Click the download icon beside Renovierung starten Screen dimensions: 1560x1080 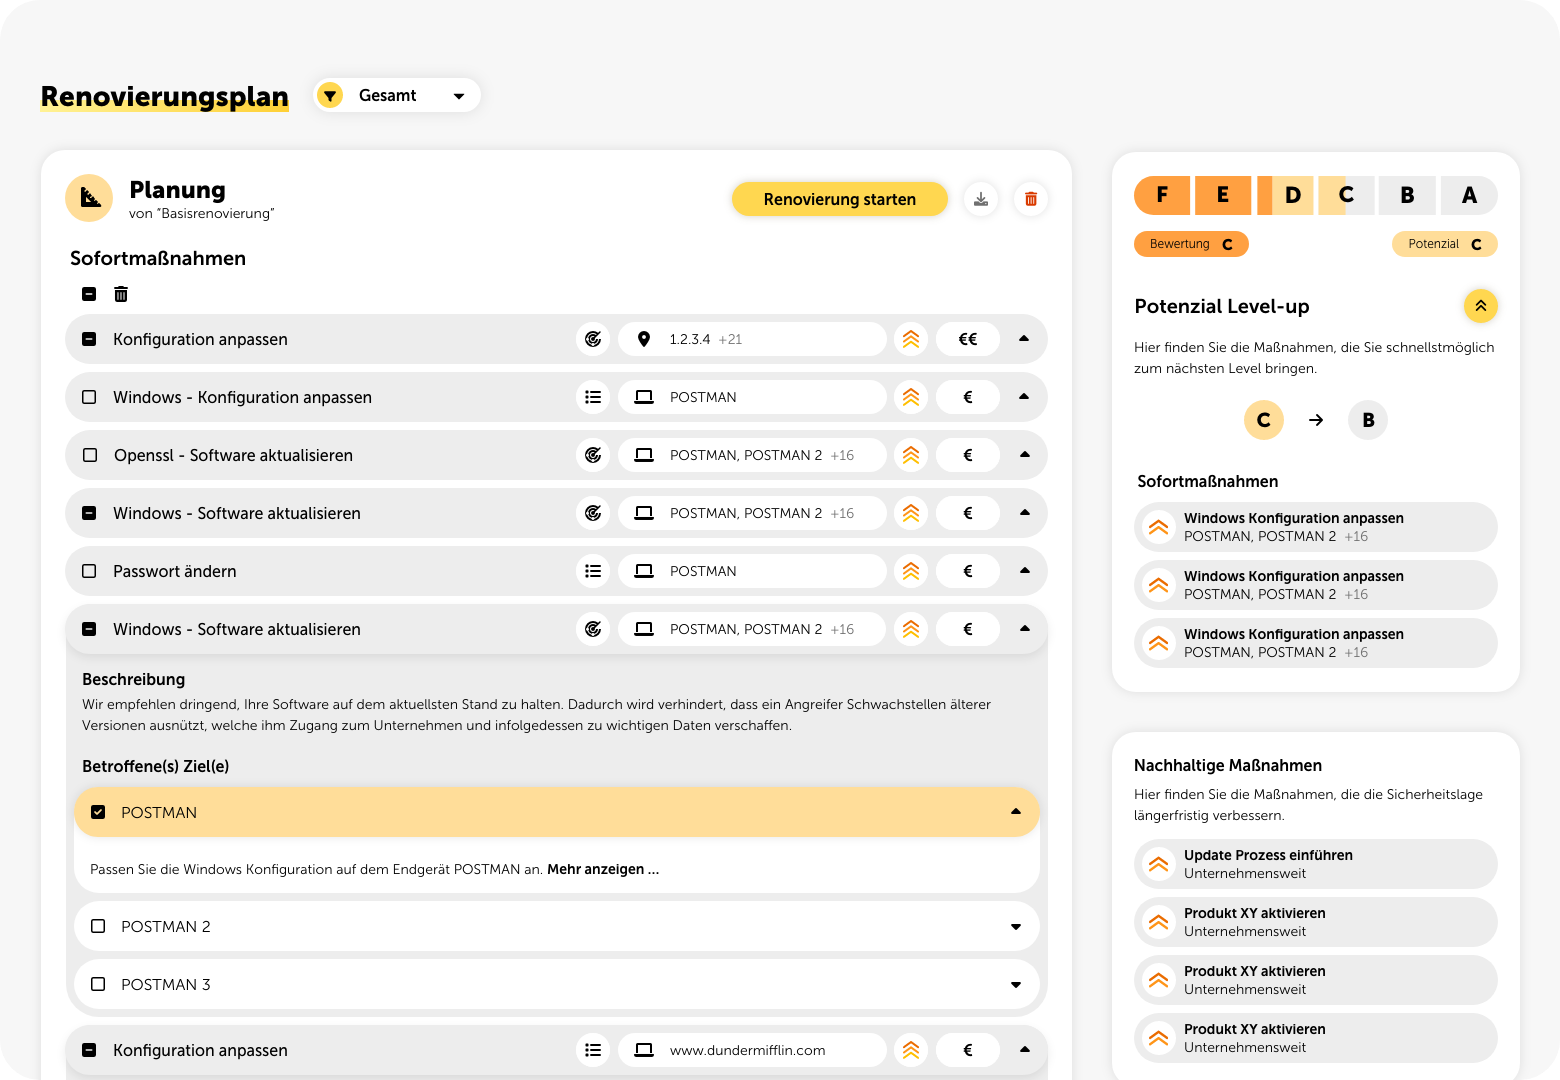click(x=981, y=199)
